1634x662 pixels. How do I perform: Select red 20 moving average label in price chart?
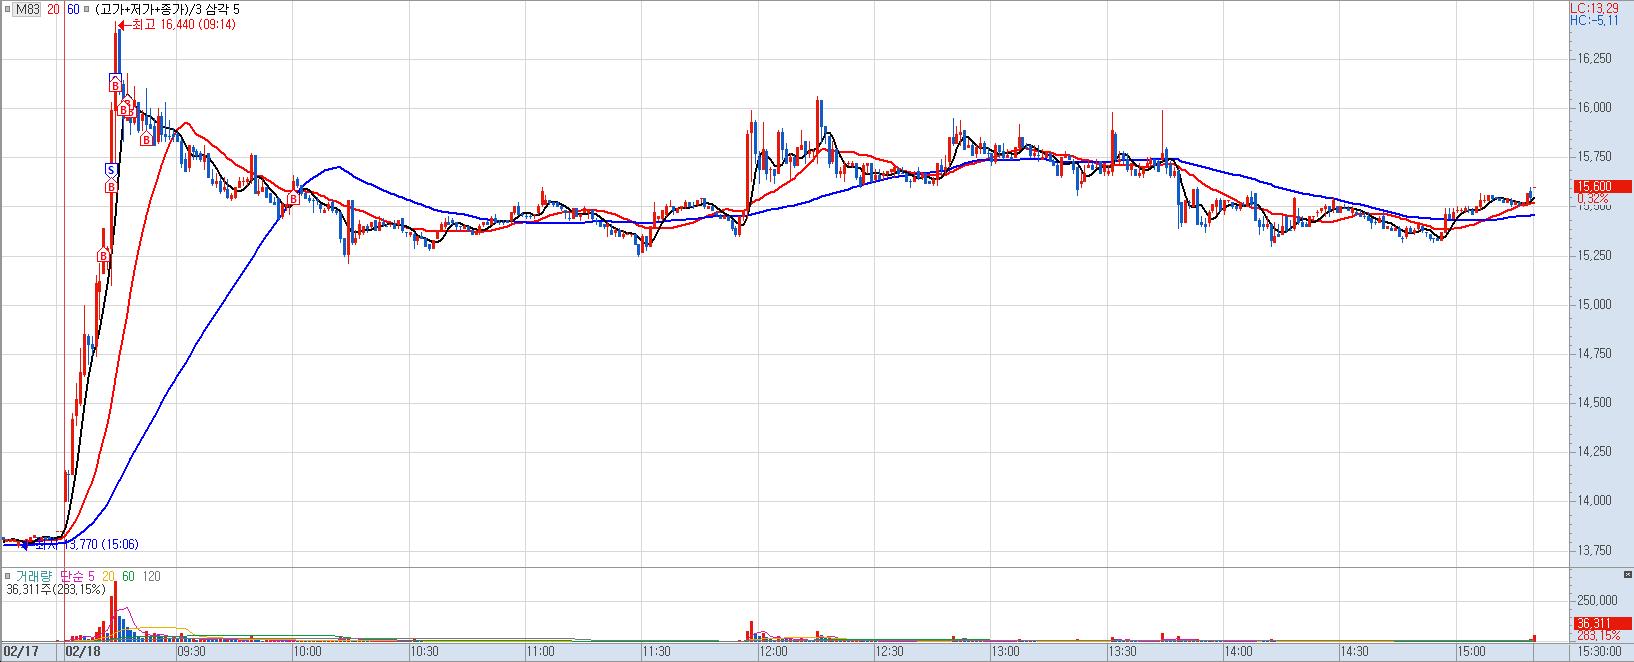point(52,9)
